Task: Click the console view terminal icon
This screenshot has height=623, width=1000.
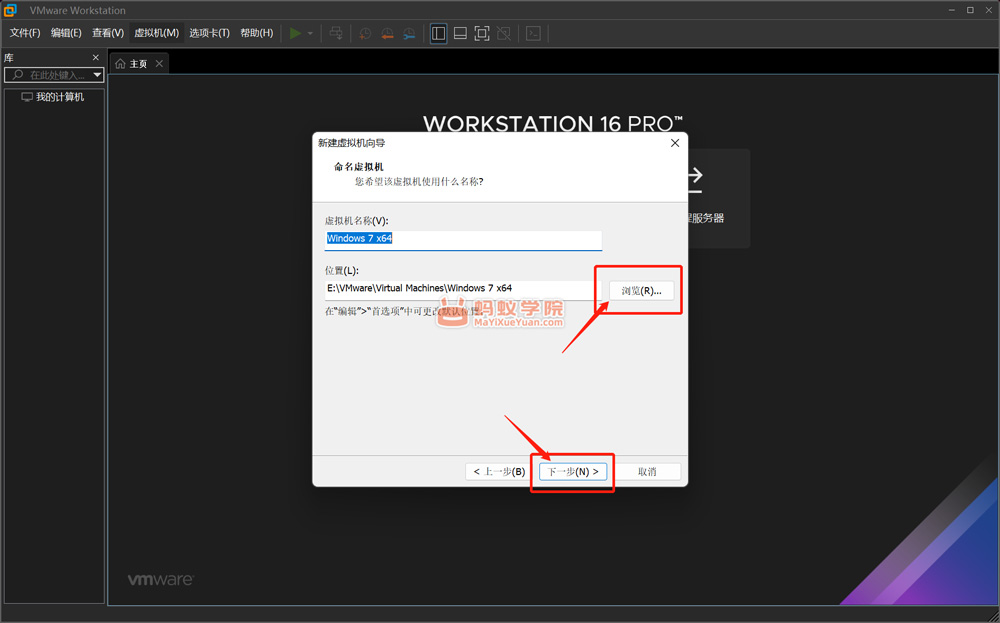Action: click(x=533, y=33)
